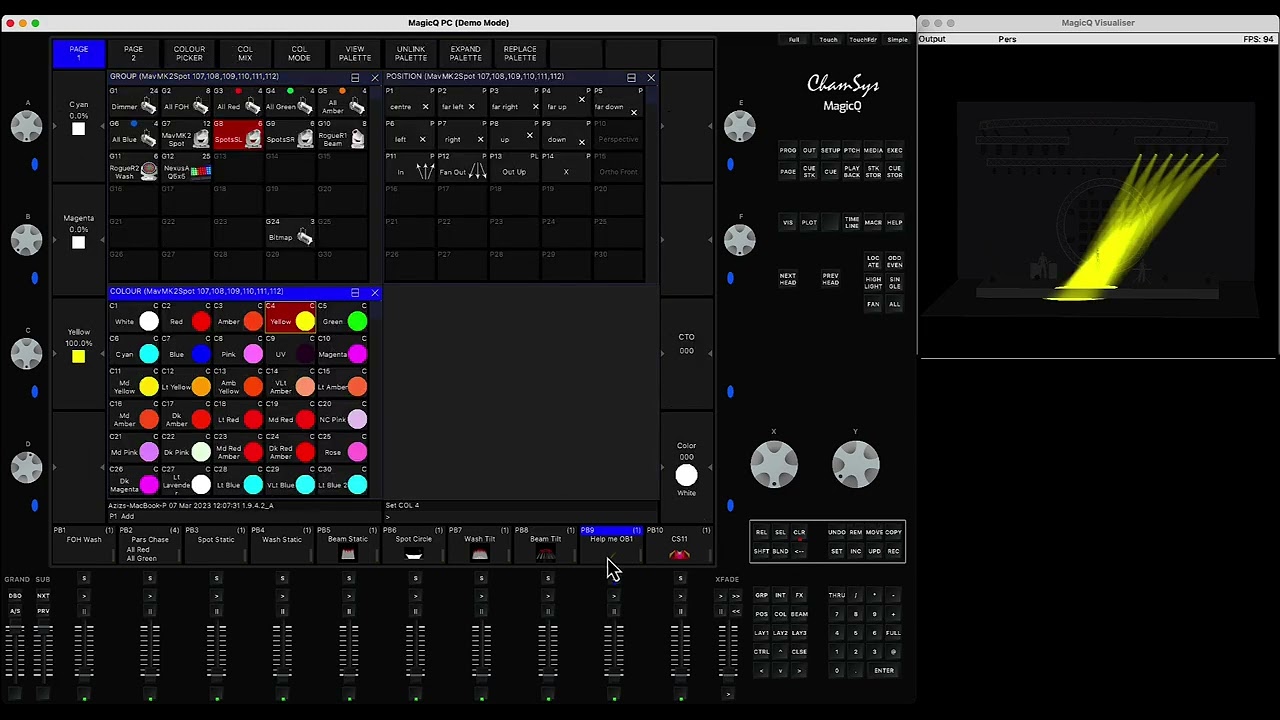Apply the P5 far down position palette

pyautogui.click(x=619, y=104)
